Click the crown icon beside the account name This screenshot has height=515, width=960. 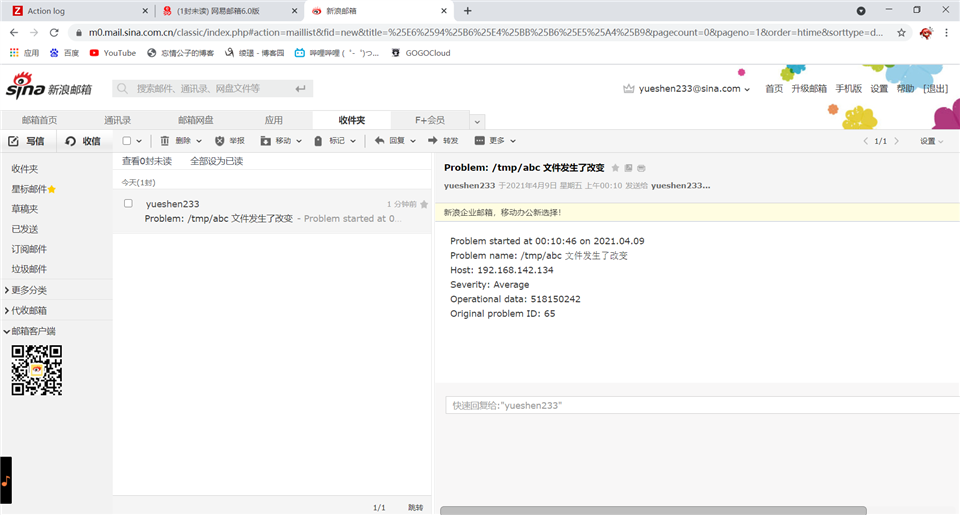coord(629,89)
